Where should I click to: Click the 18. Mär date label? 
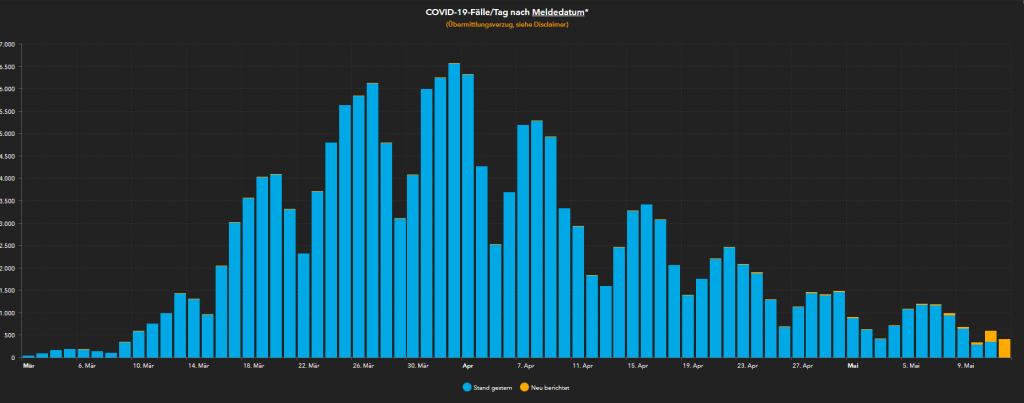pos(253,366)
